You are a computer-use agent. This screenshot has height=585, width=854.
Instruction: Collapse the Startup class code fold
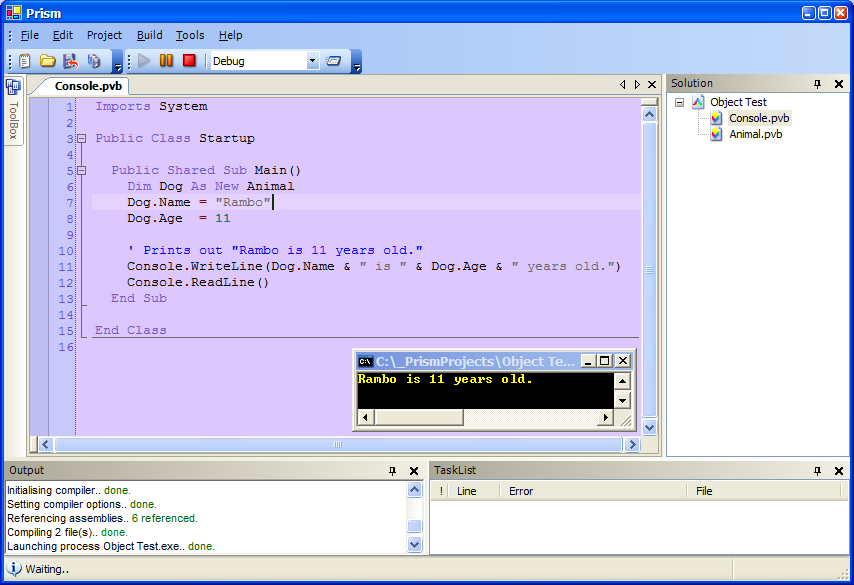82,139
